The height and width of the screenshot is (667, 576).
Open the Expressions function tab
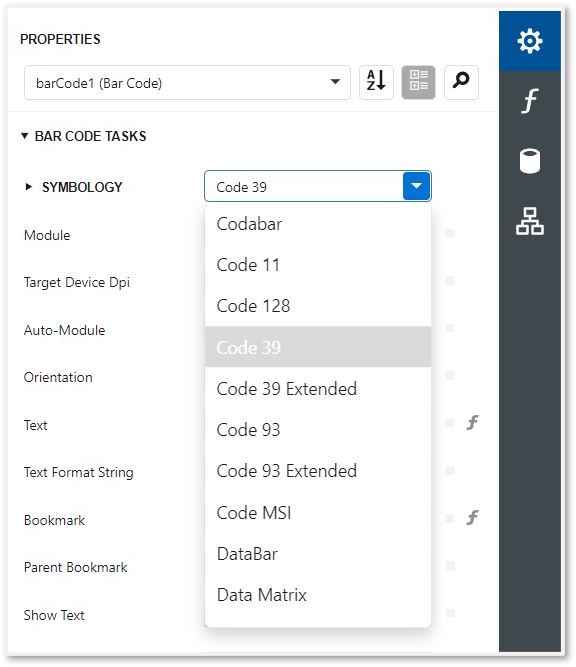[530, 101]
